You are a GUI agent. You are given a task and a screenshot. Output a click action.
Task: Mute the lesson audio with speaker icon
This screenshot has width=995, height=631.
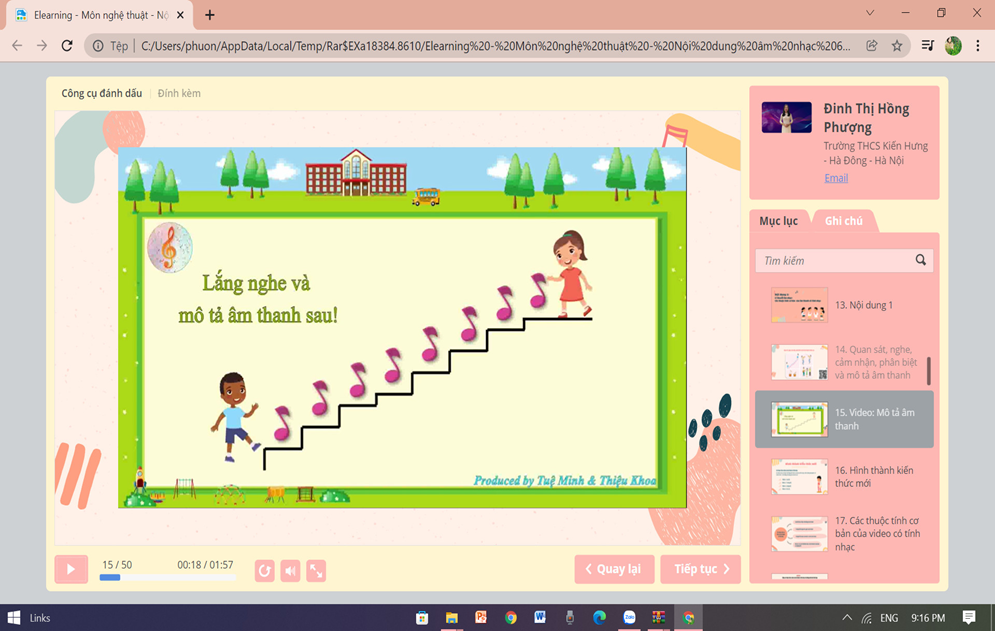290,570
